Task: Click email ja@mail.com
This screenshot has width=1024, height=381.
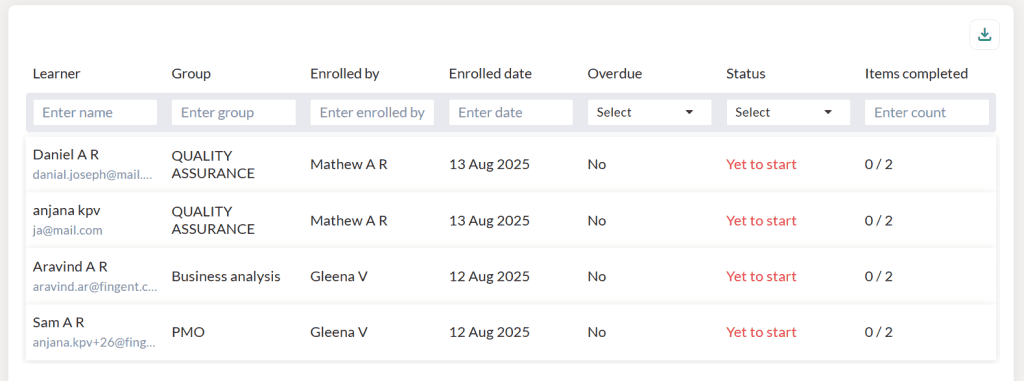Action: pyautogui.click(x=67, y=231)
